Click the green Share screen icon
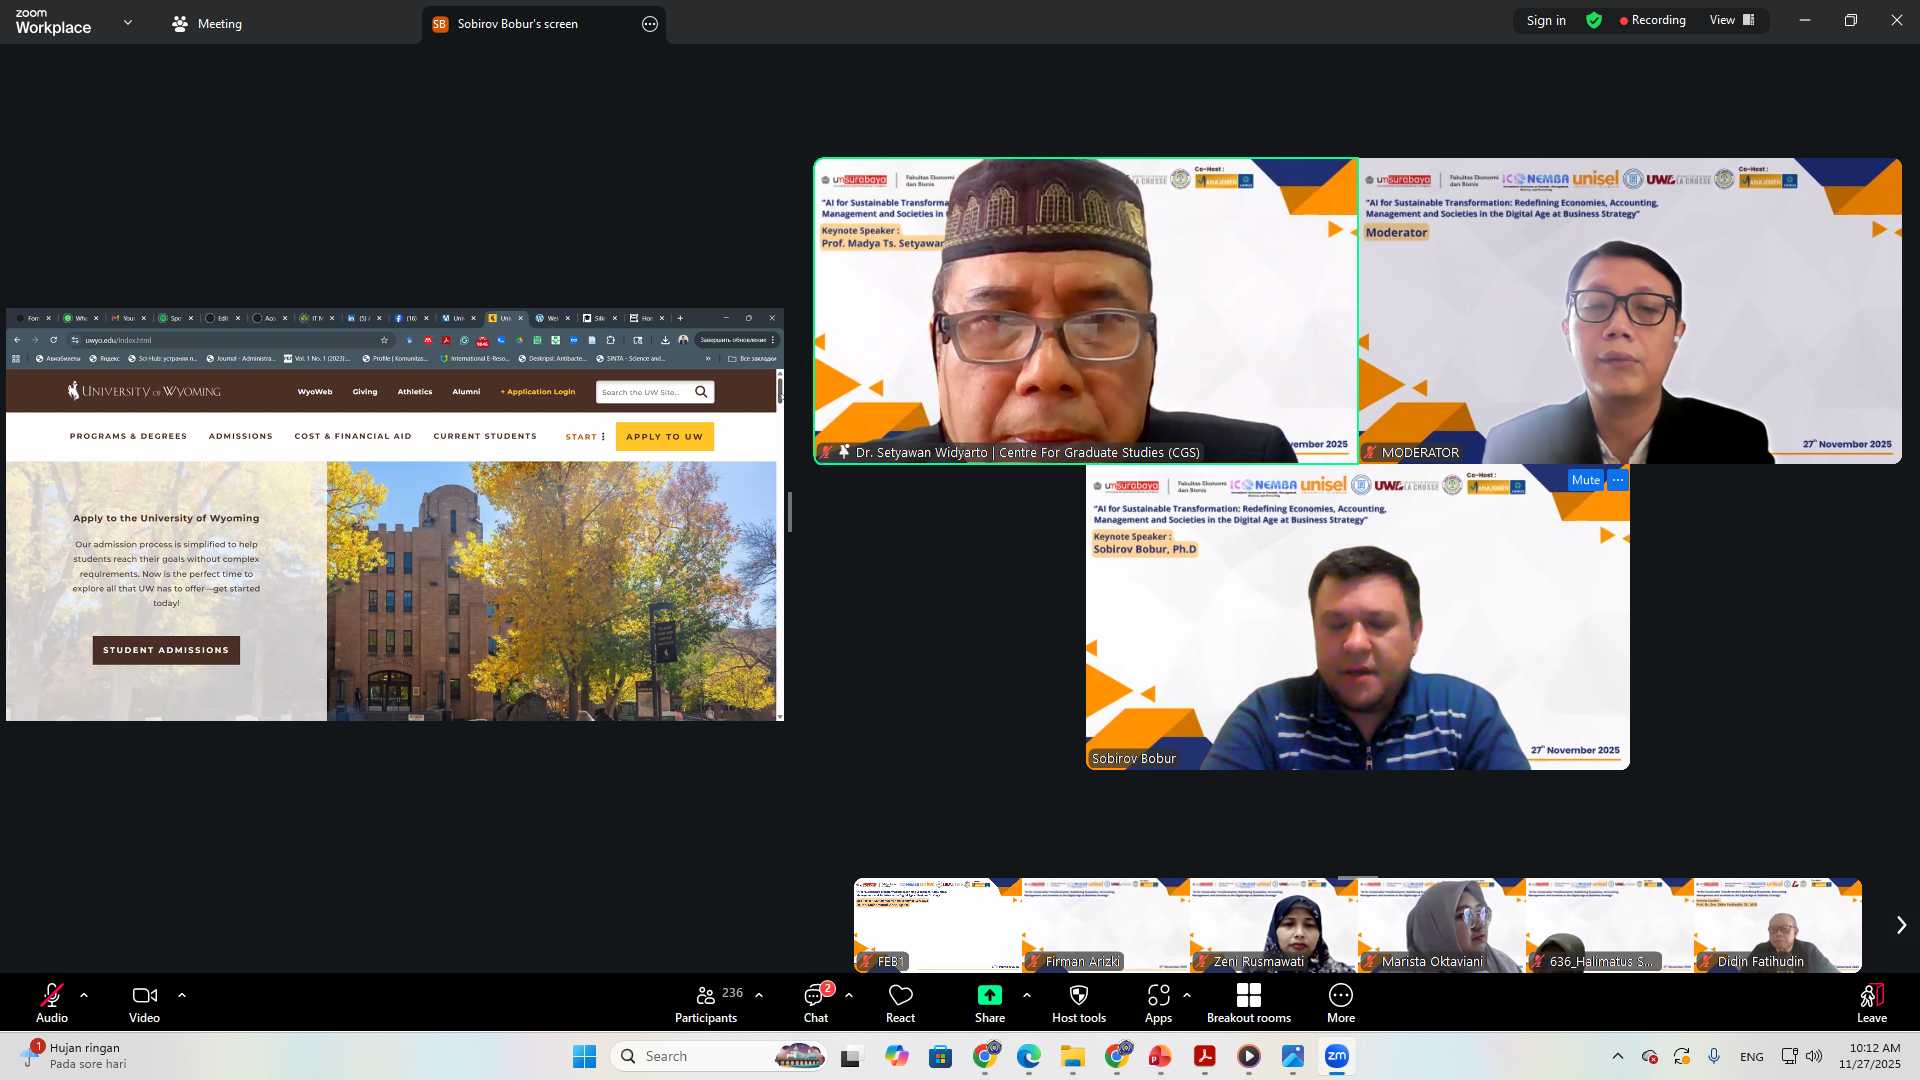Viewport: 1920px width, 1080px height. pyautogui.click(x=989, y=995)
